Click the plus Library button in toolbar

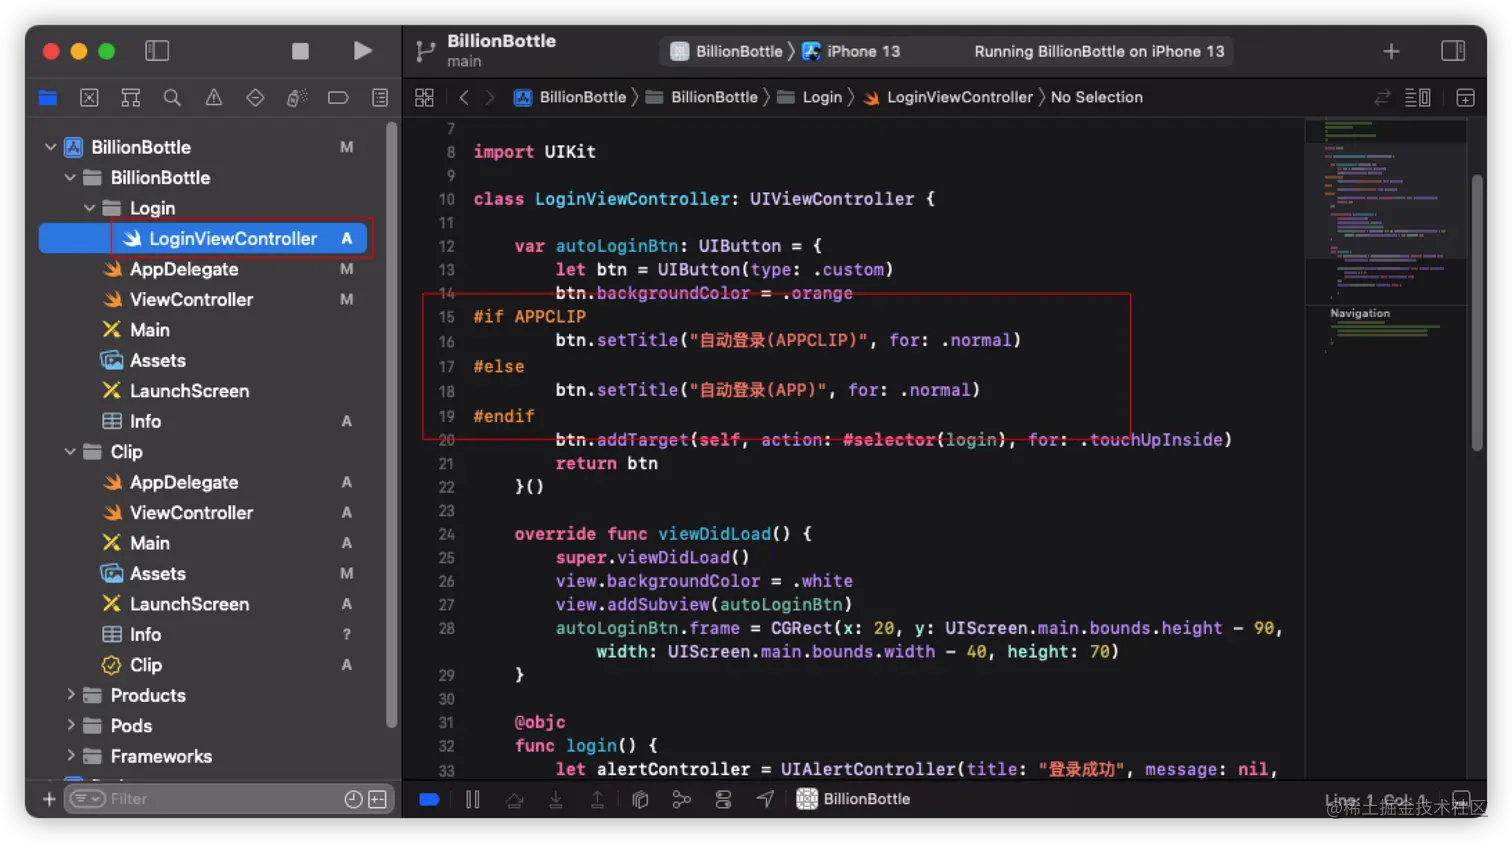(x=1391, y=51)
